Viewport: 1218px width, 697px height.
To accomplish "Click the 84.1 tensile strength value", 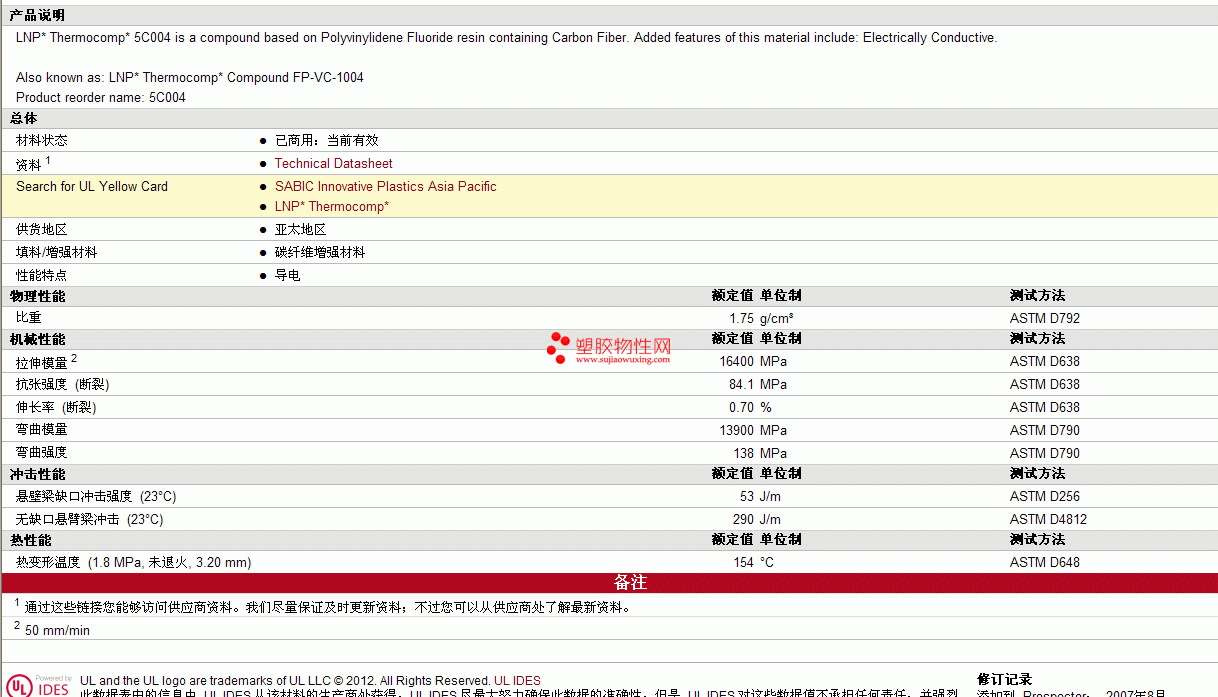I will click(x=741, y=384).
